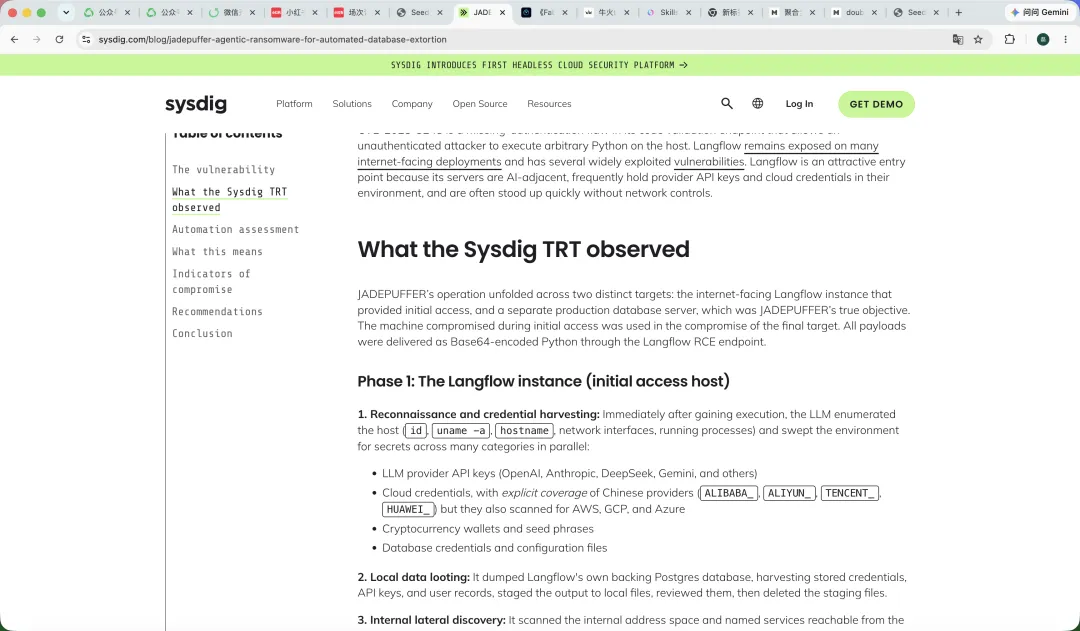Jump to 'Conclusion' section
This screenshot has height=631, width=1080.
202,333
